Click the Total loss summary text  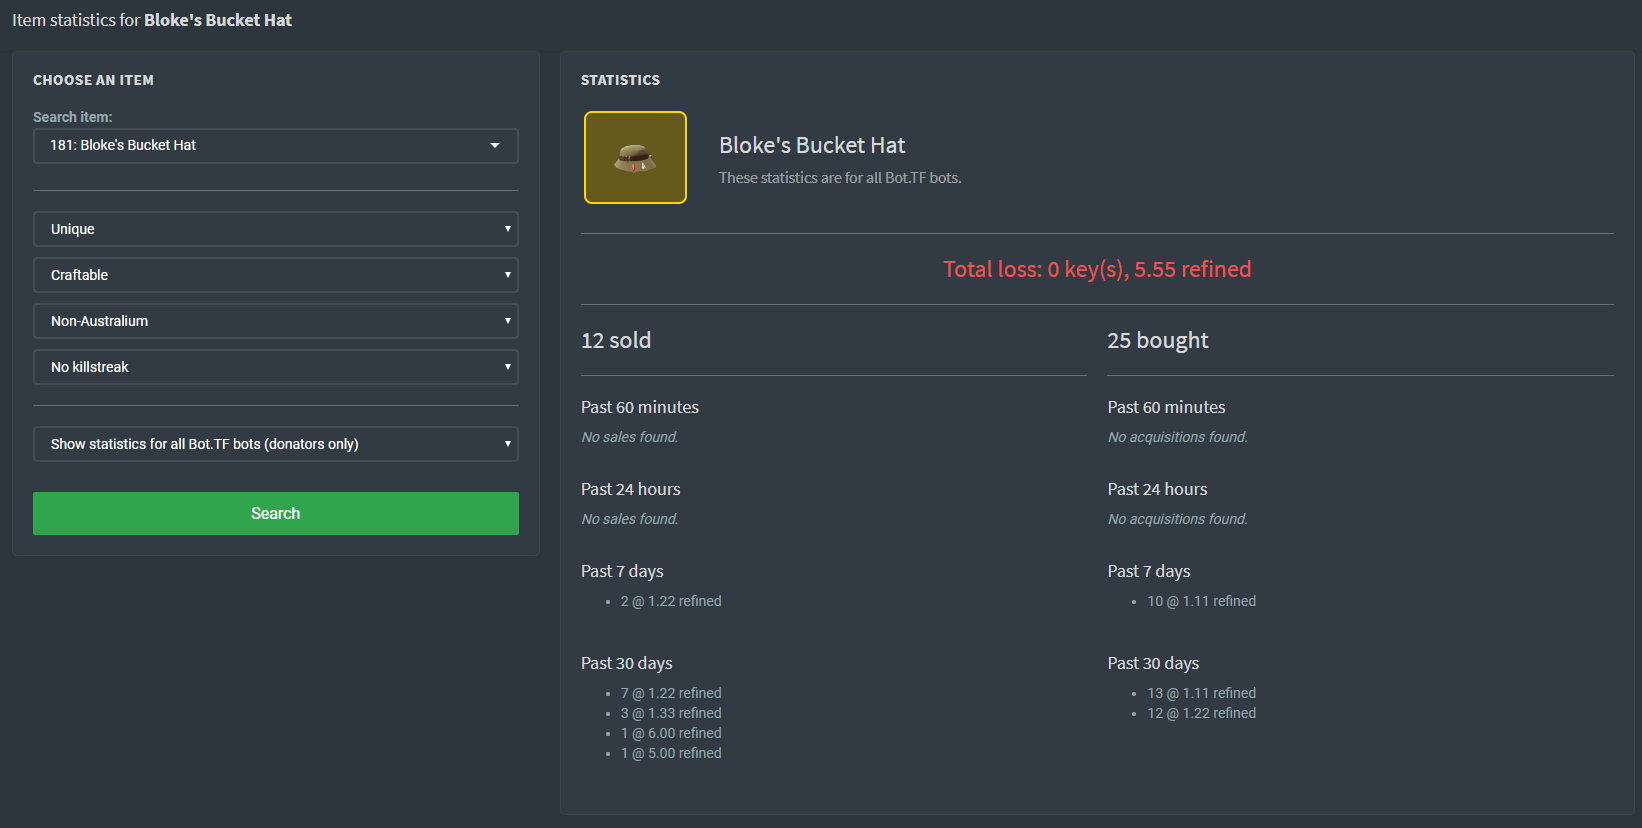pos(1097,269)
